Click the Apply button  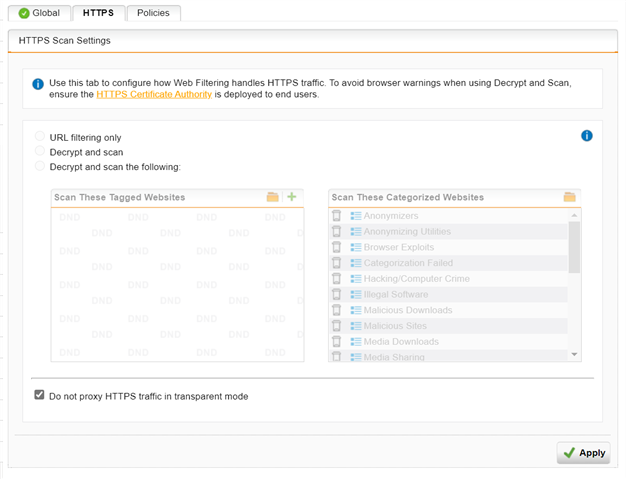(x=584, y=453)
